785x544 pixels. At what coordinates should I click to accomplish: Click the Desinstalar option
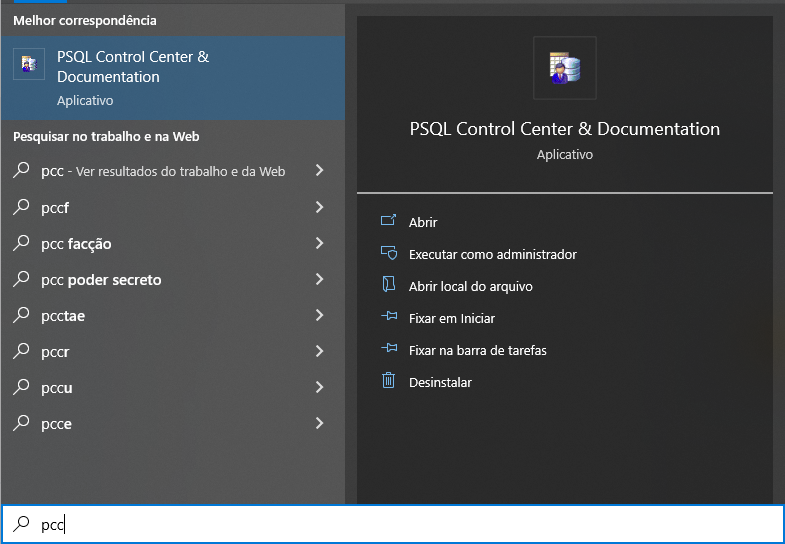coord(440,382)
